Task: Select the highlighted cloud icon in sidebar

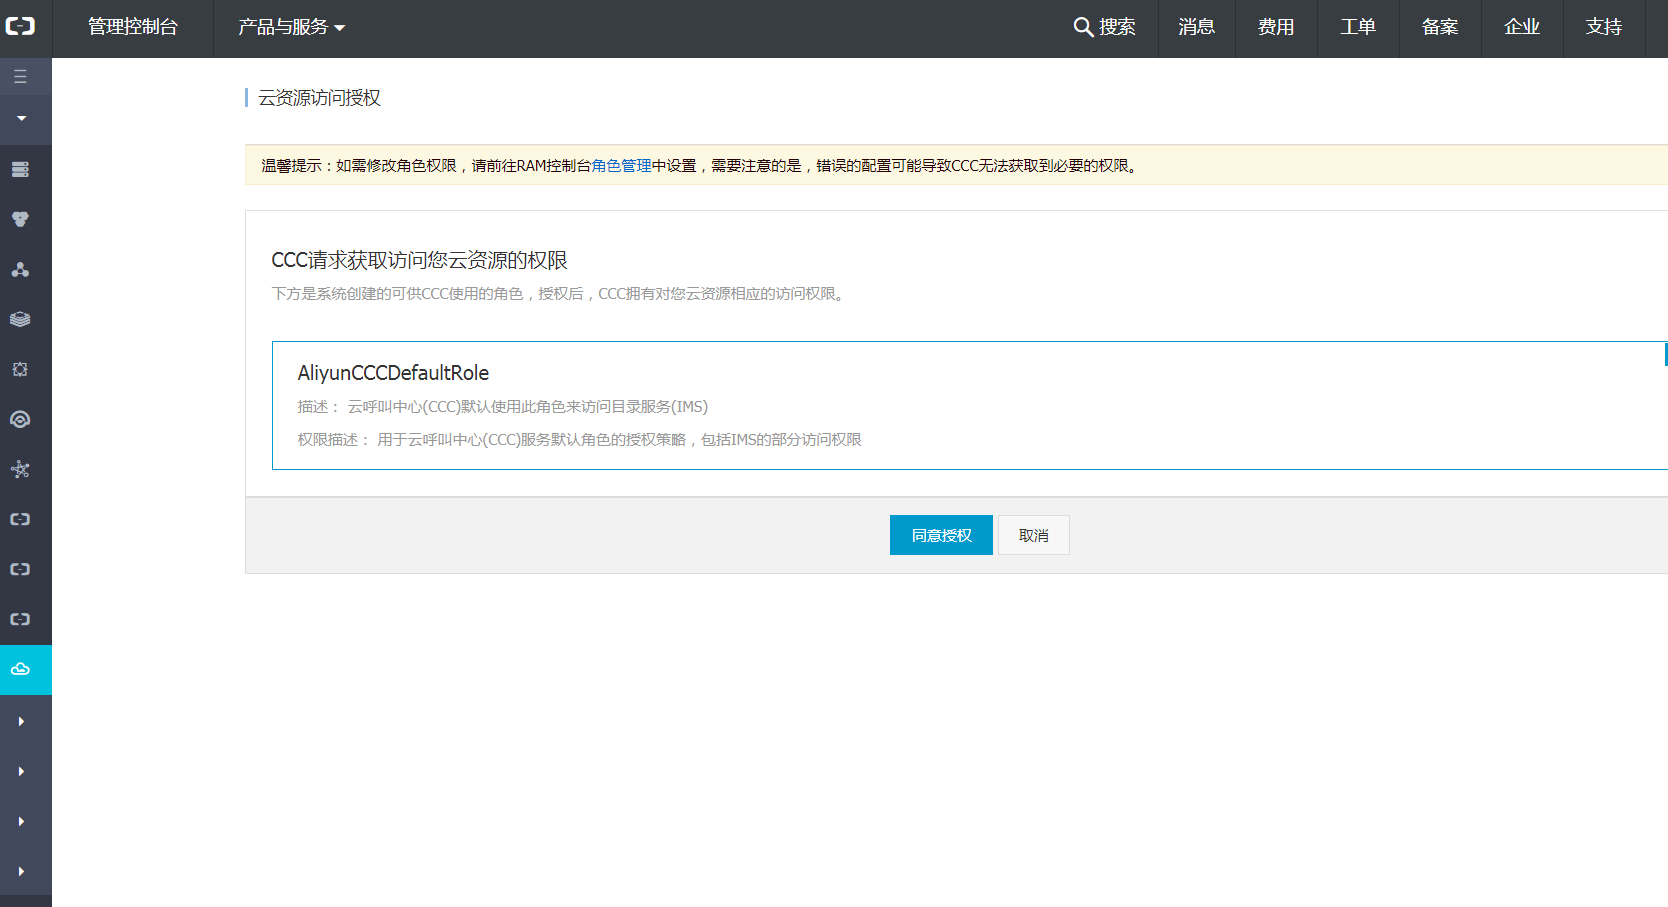Action: pos(21,669)
